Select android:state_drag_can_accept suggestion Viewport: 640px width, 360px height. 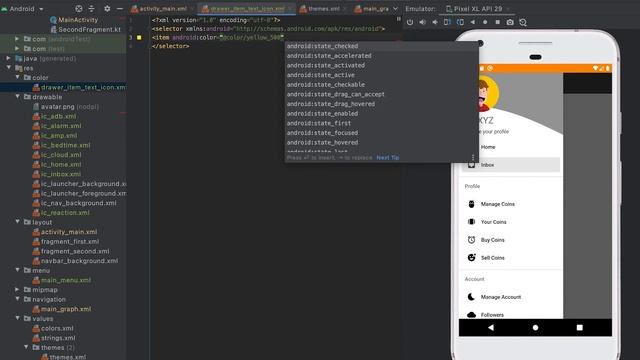point(381,94)
